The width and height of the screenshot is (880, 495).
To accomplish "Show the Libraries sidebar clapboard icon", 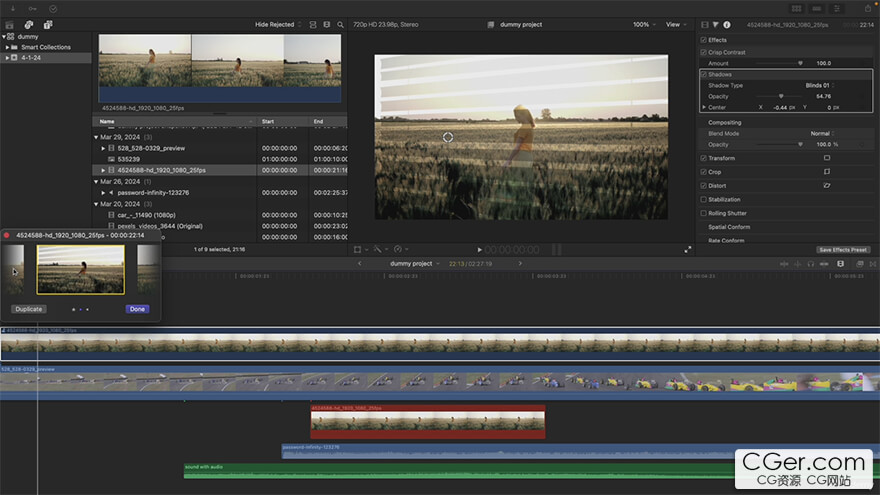I will pyautogui.click(x=10, y=25).
